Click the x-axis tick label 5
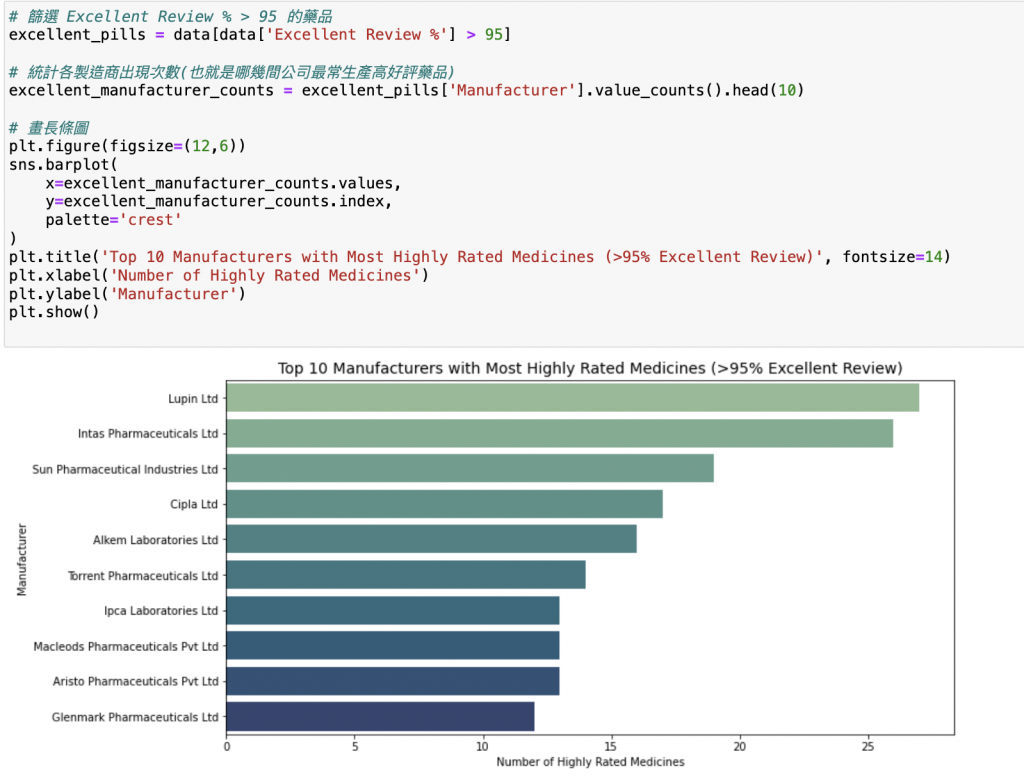 click(x=355, y=746)
